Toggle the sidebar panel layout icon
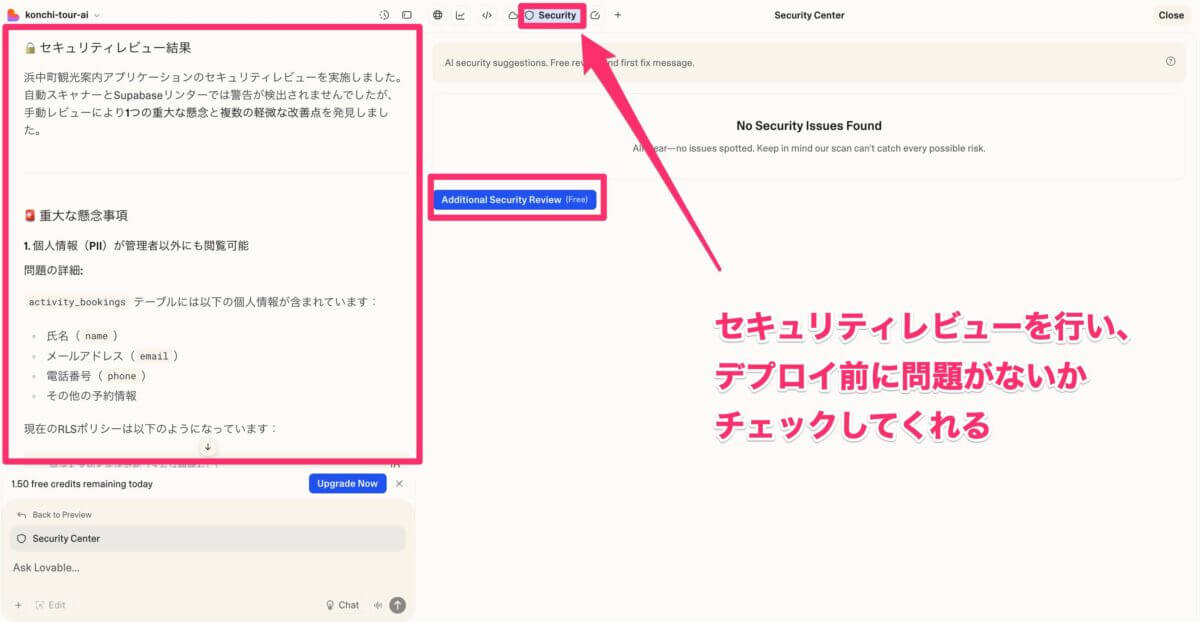The width and height of the screenshot is (1200, 622). point(407,15)
